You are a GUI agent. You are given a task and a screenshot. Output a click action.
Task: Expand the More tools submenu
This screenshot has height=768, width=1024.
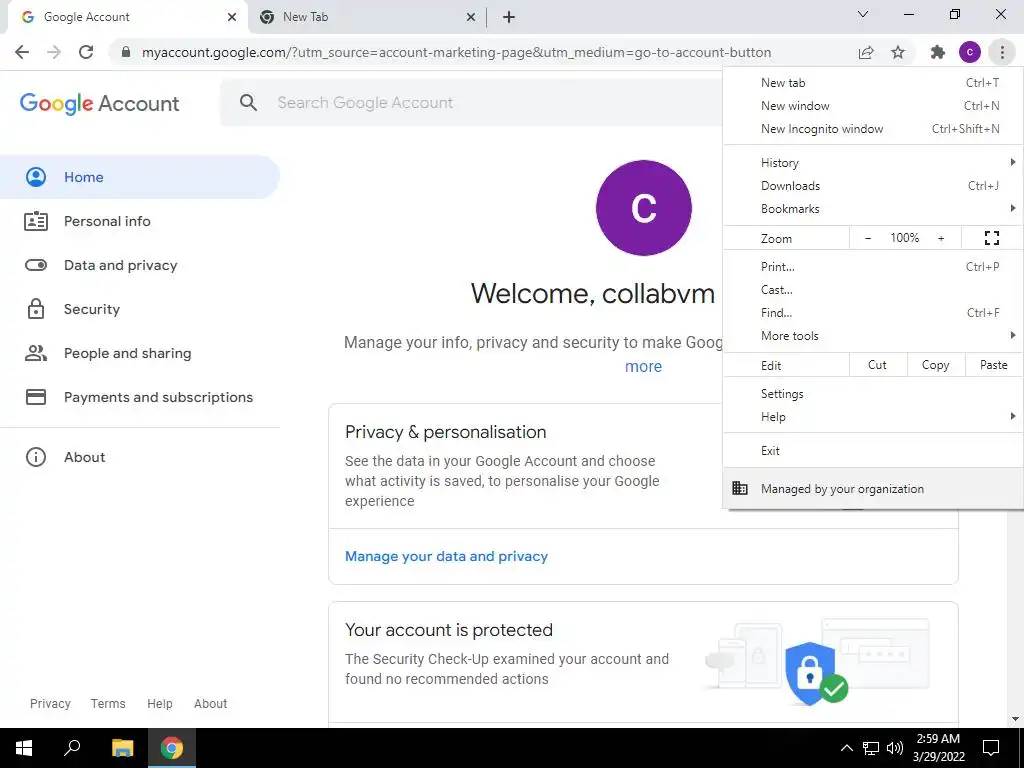click(872, 336)
